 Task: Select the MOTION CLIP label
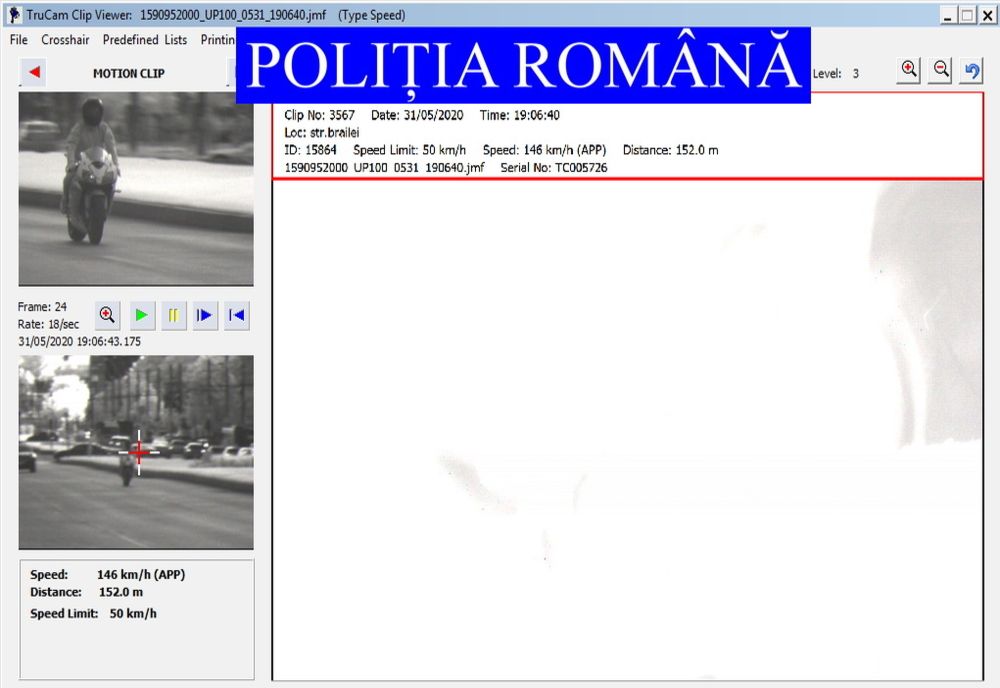click(128, 72)
